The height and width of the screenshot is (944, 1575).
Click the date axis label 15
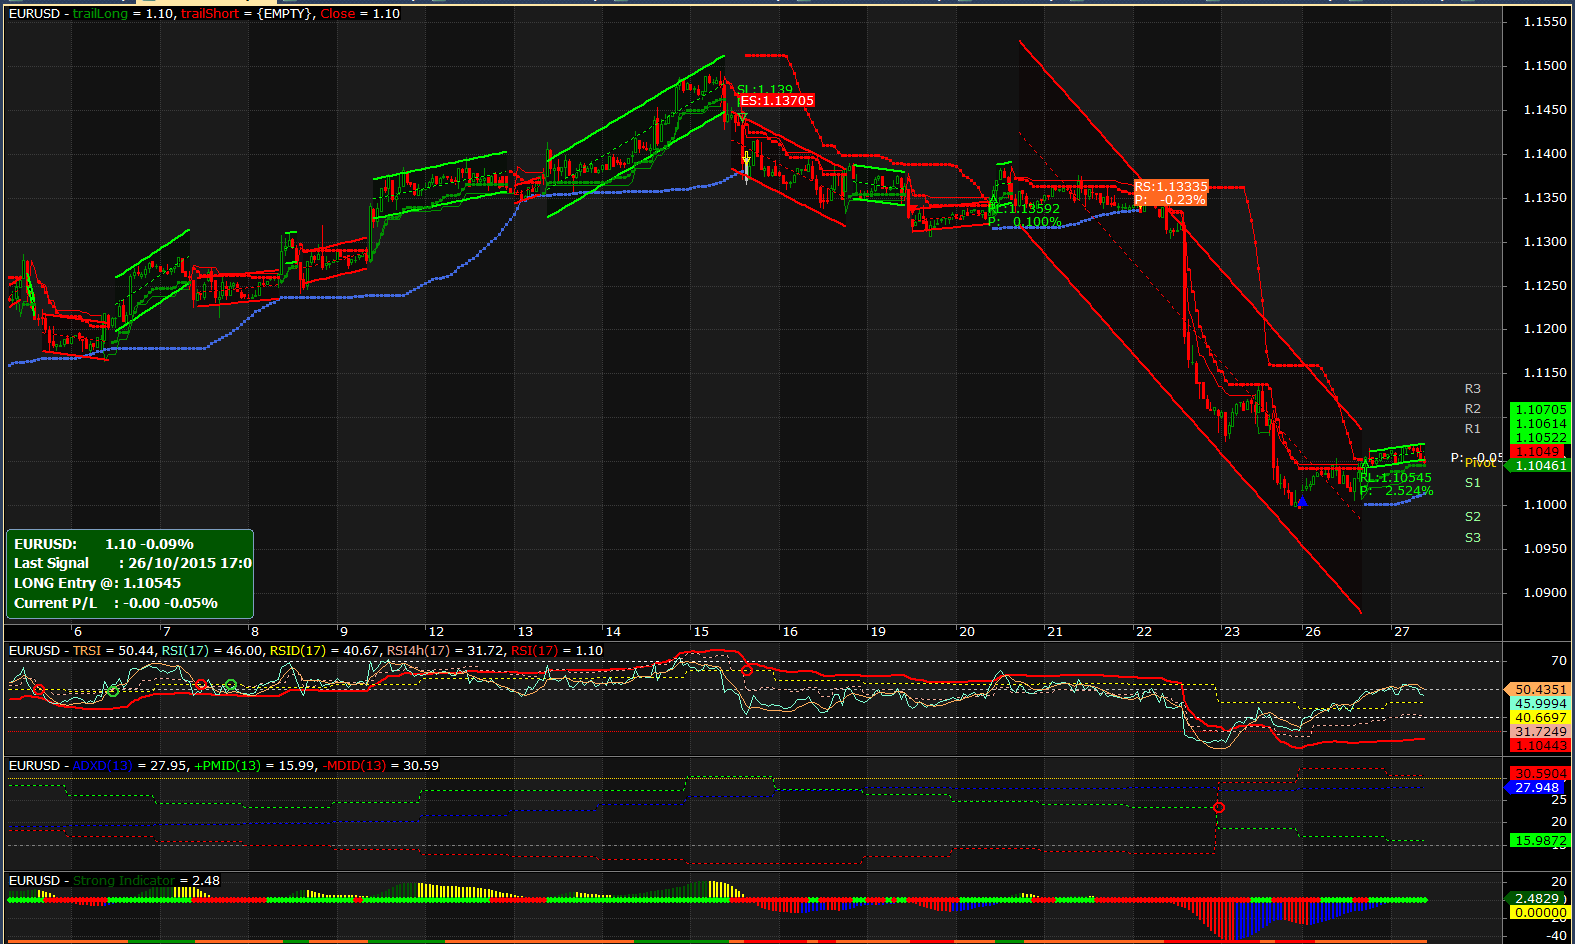coord(701,632)
